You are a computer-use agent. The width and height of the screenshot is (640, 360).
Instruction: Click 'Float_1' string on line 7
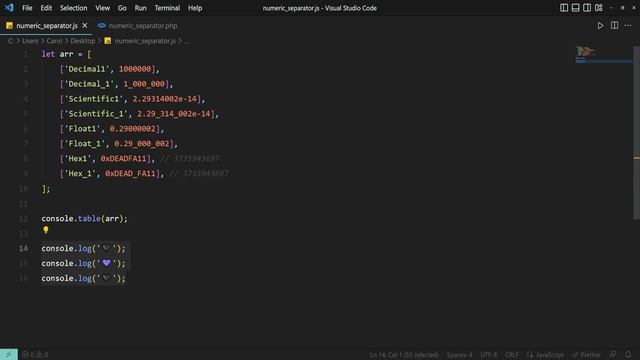click(84, 144)
